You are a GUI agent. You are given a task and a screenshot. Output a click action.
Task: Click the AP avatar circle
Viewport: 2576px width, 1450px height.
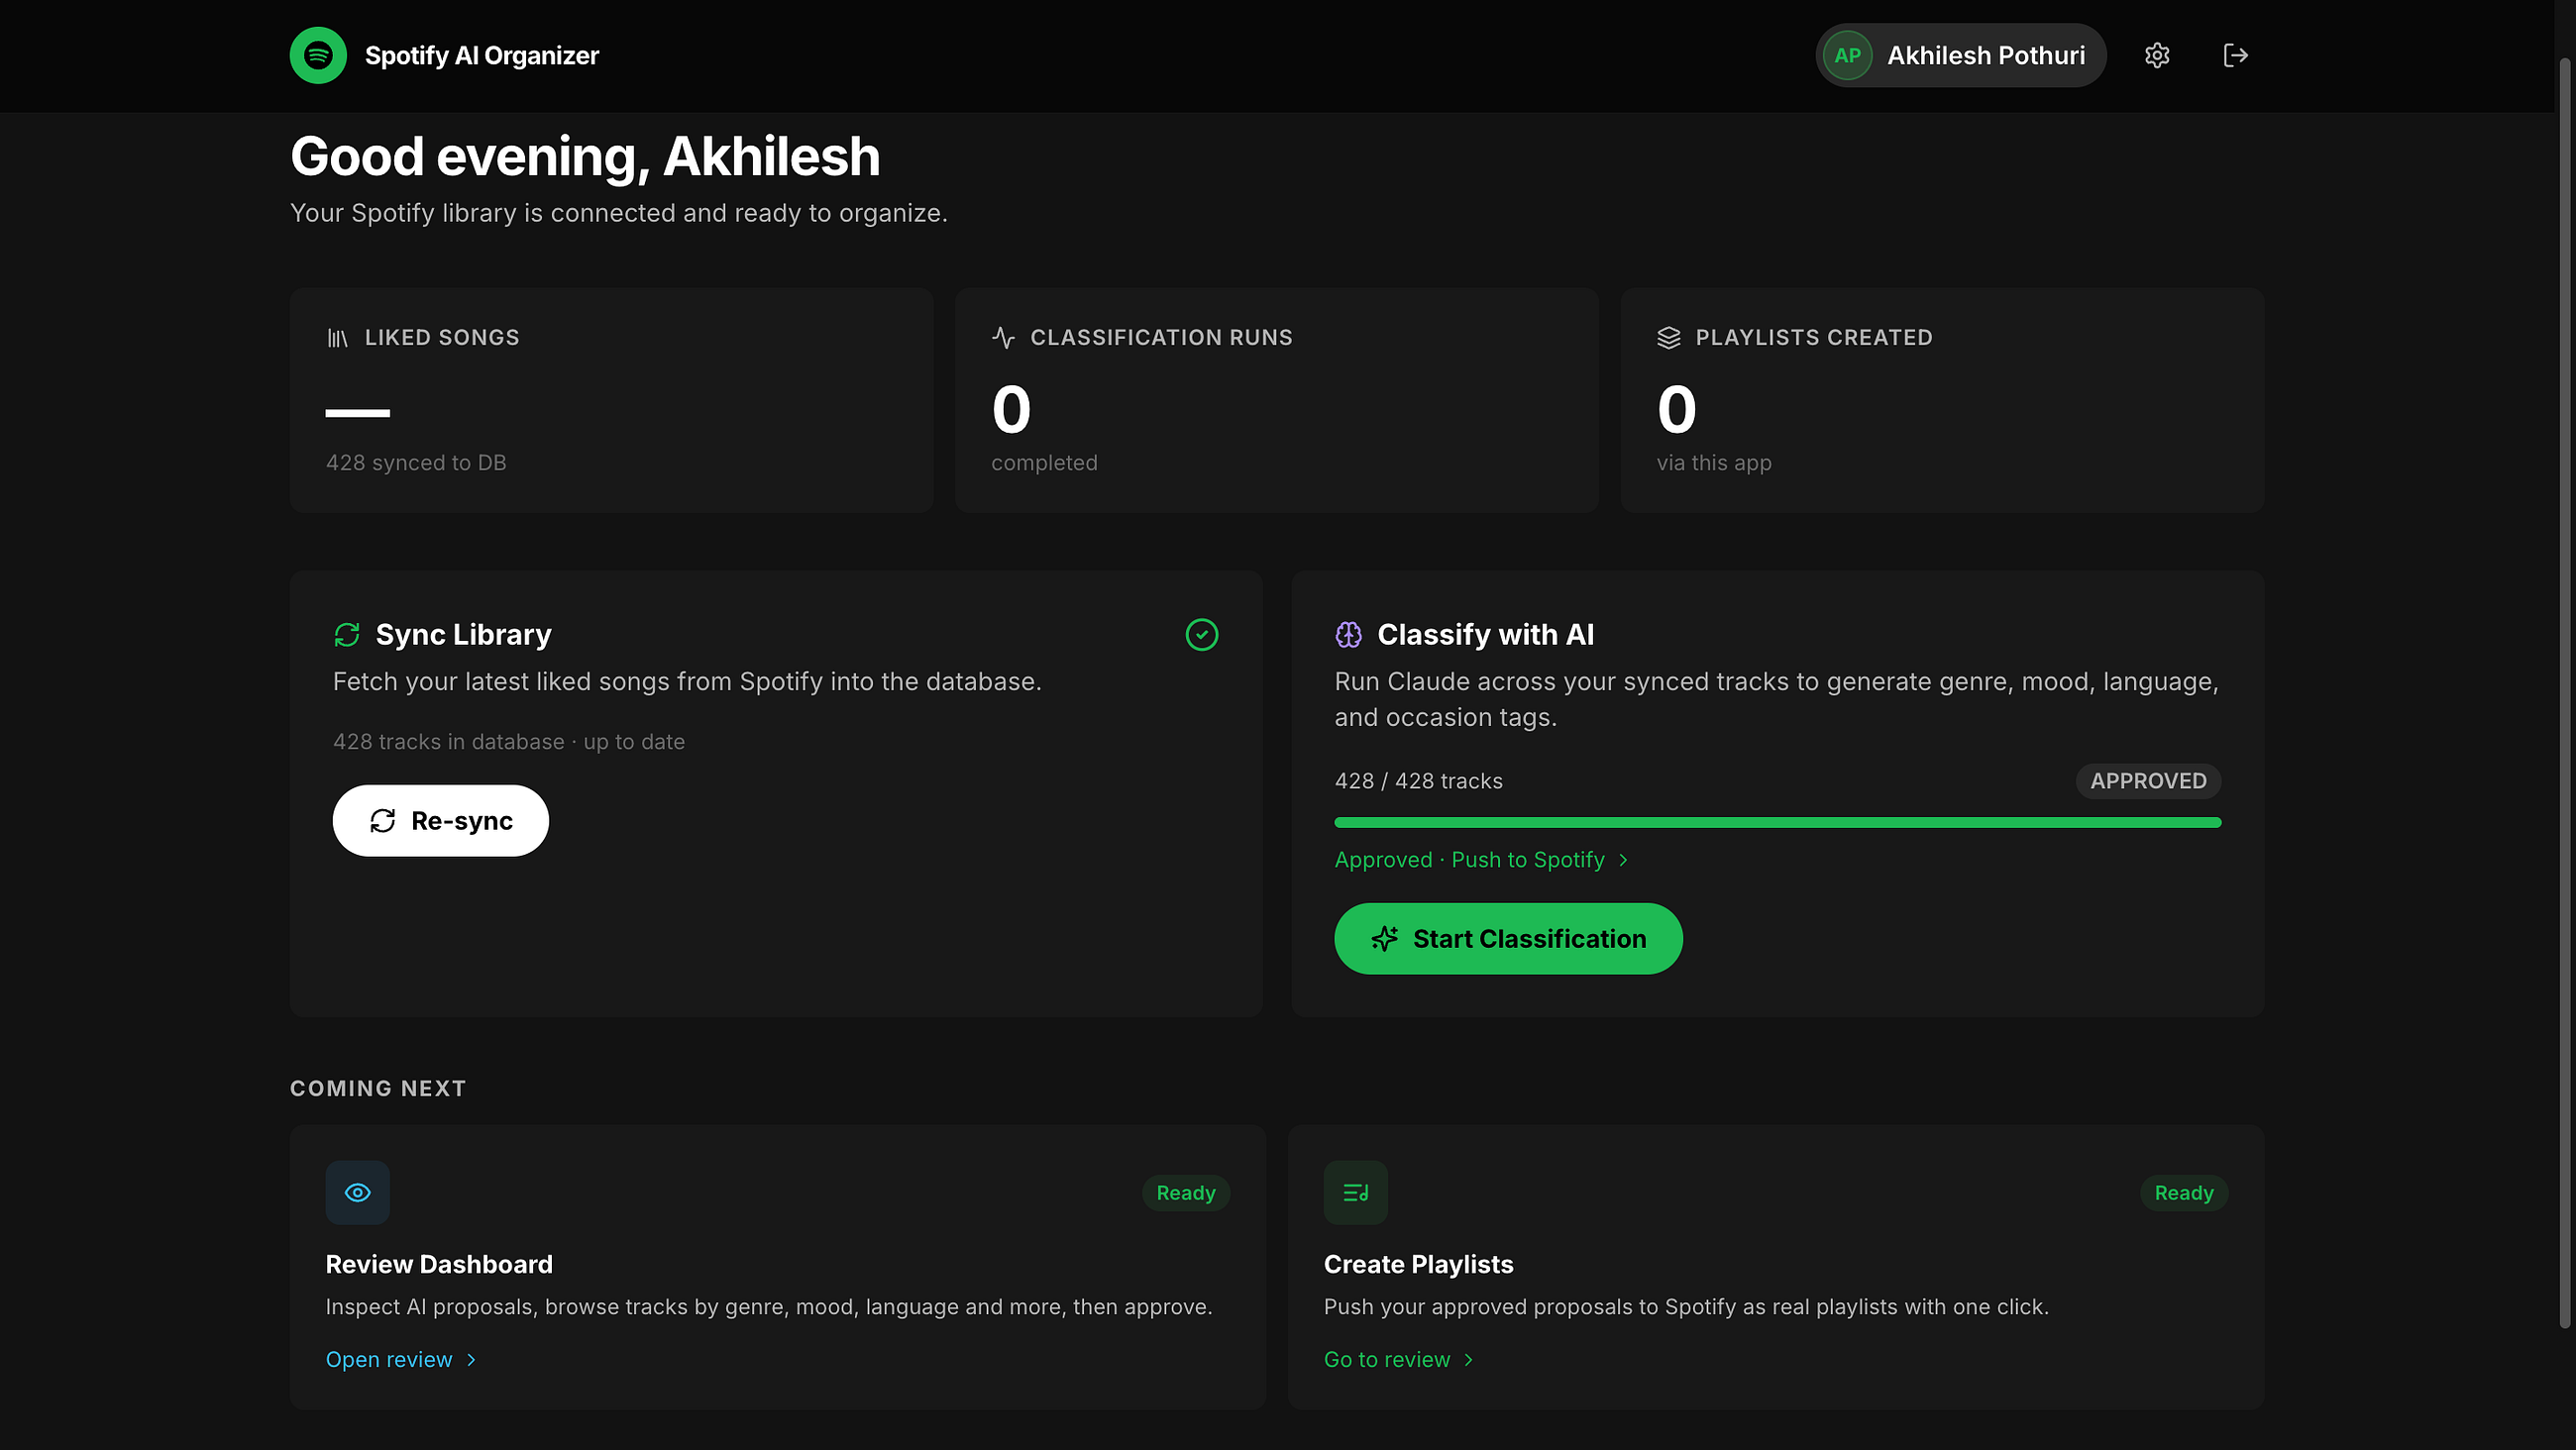[x=1847, y=55]
